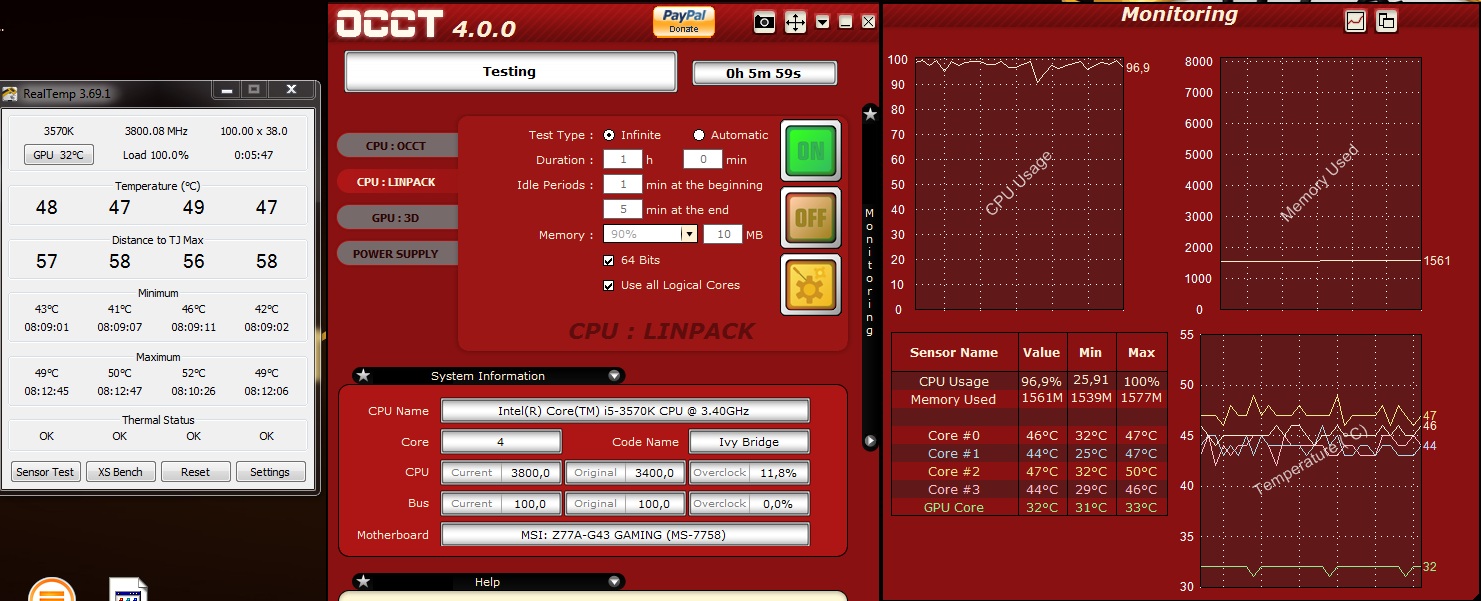Click RealTemp Sensor Test button
Image resolution: width=1481 pixels, height=601 pixels.
pyautogui.click(x=46, y=472)
